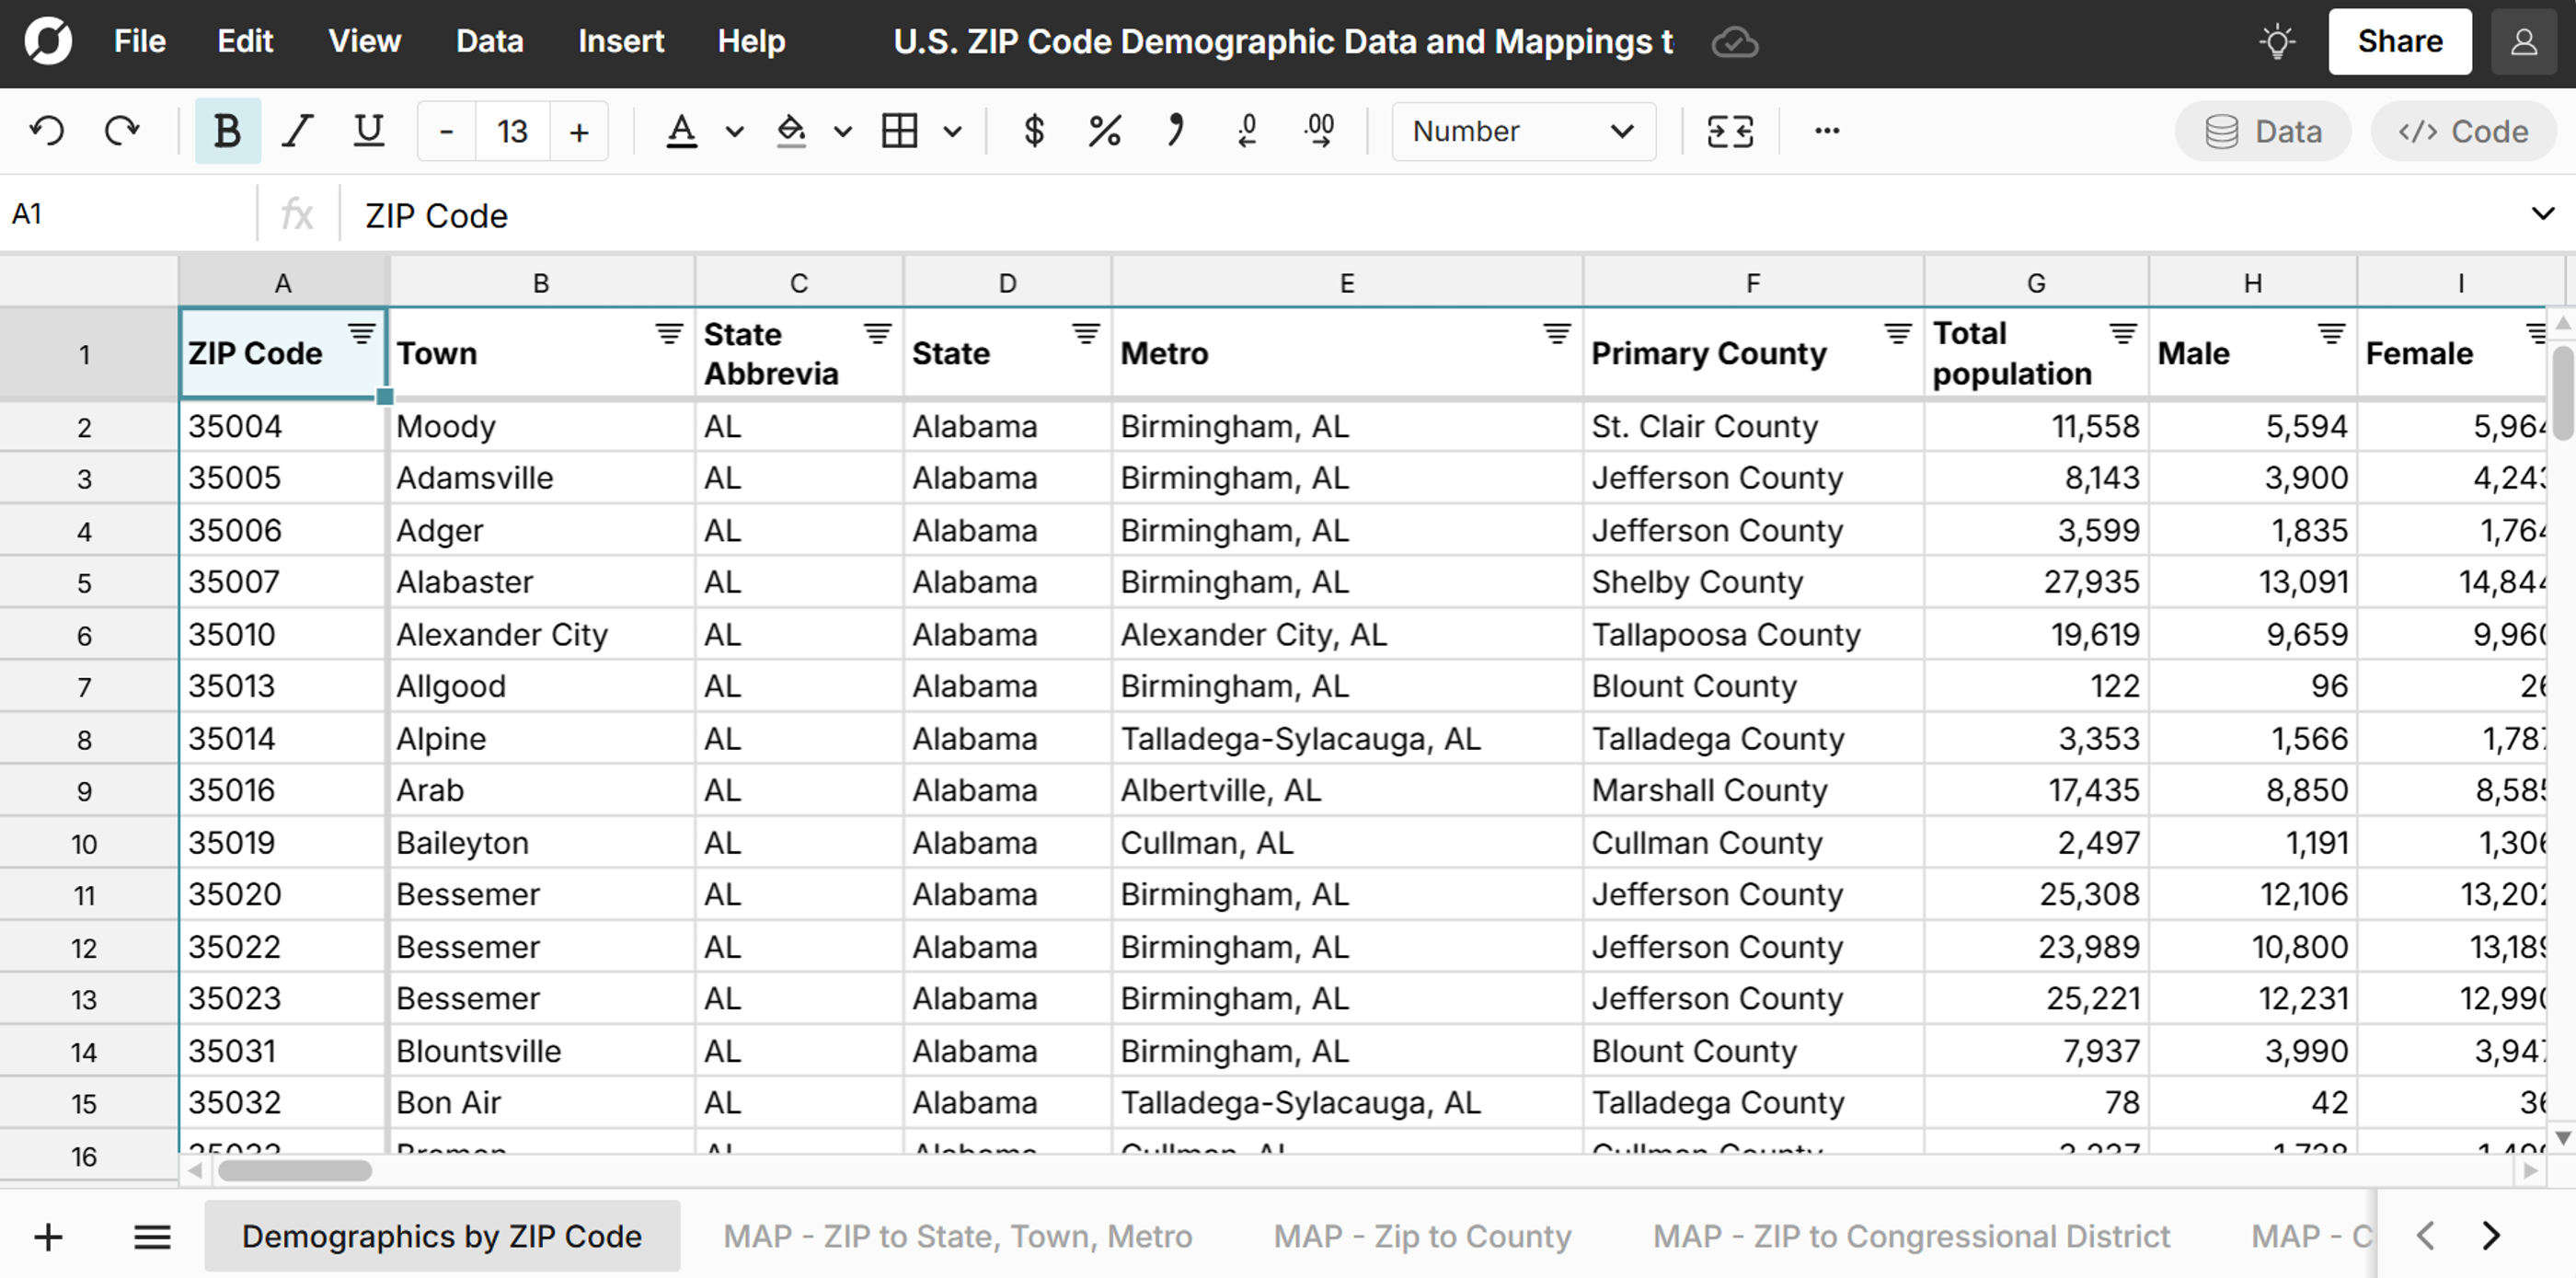
Task: Open fill color dropdown arrow
Action: [843, 131]
